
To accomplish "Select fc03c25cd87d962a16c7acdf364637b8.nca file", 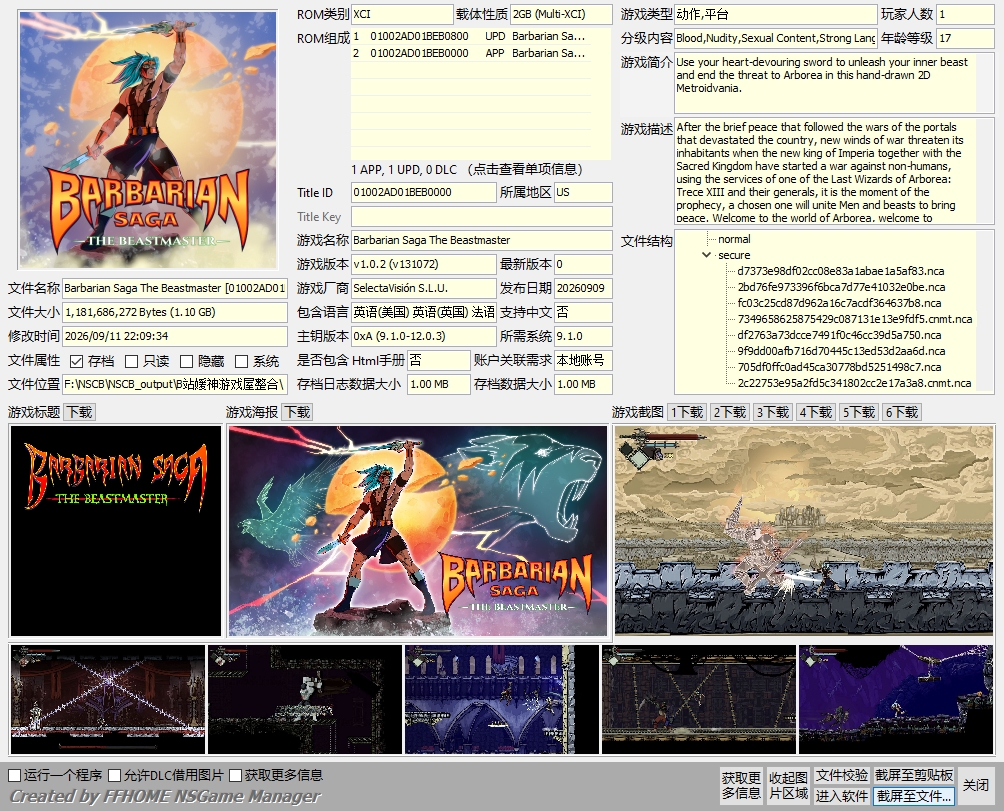I will pyautogui.click(x=839, y=303).
